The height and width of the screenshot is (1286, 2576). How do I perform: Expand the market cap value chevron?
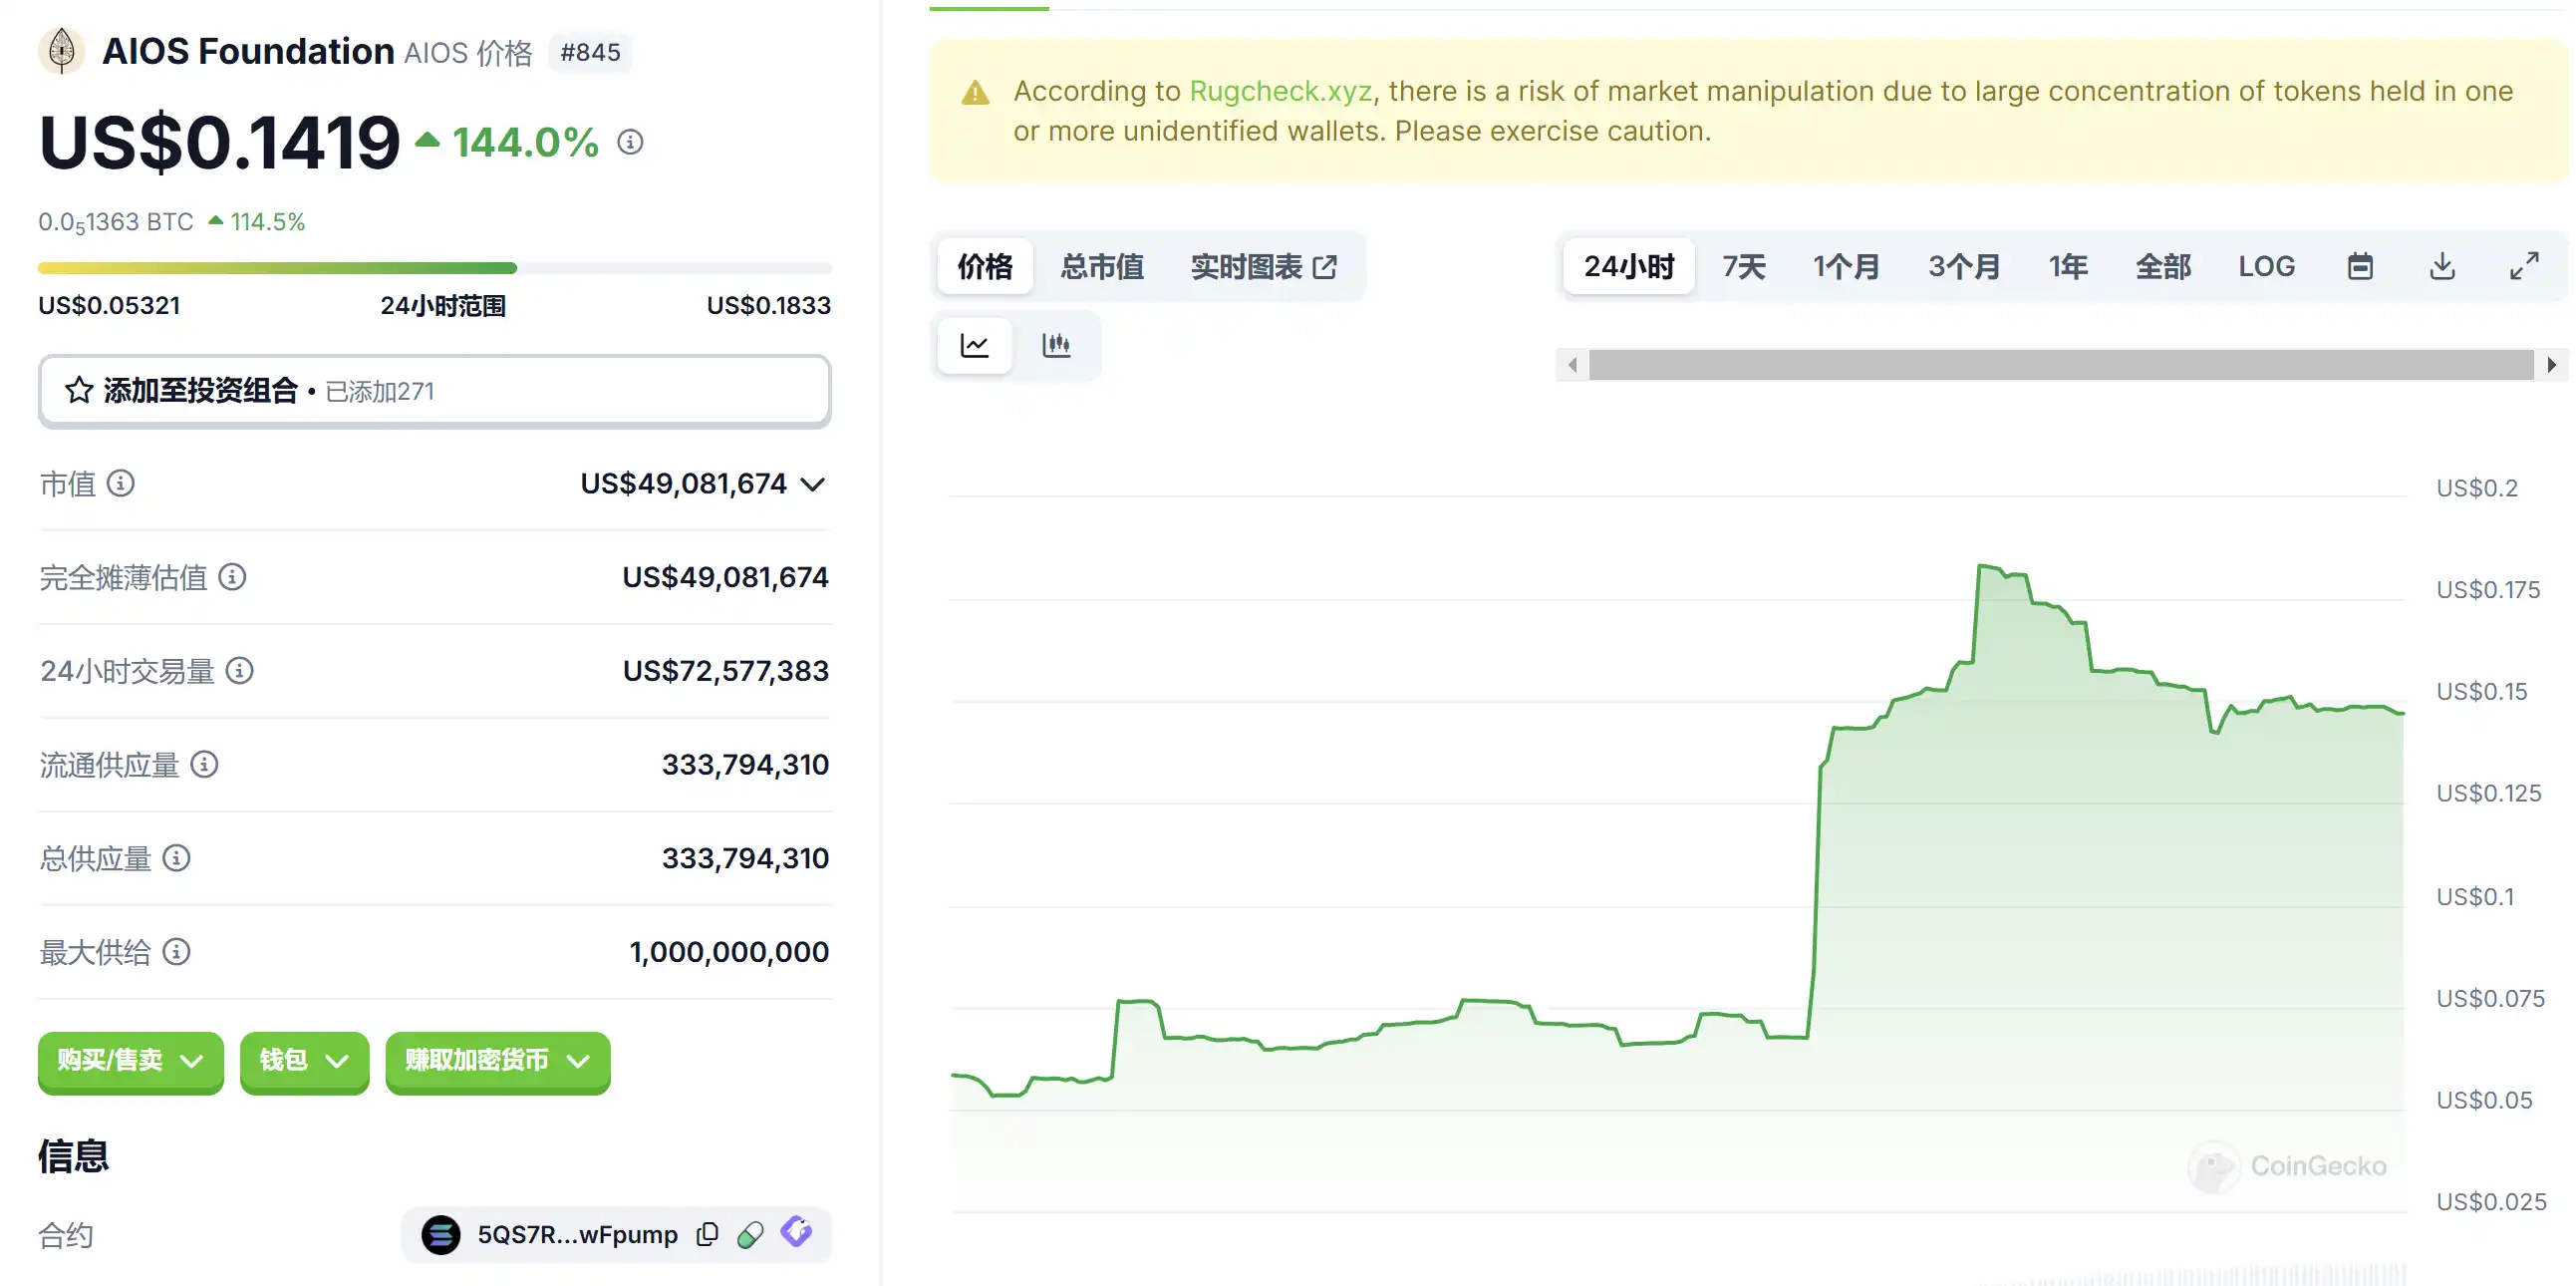[x=814, y=485]
